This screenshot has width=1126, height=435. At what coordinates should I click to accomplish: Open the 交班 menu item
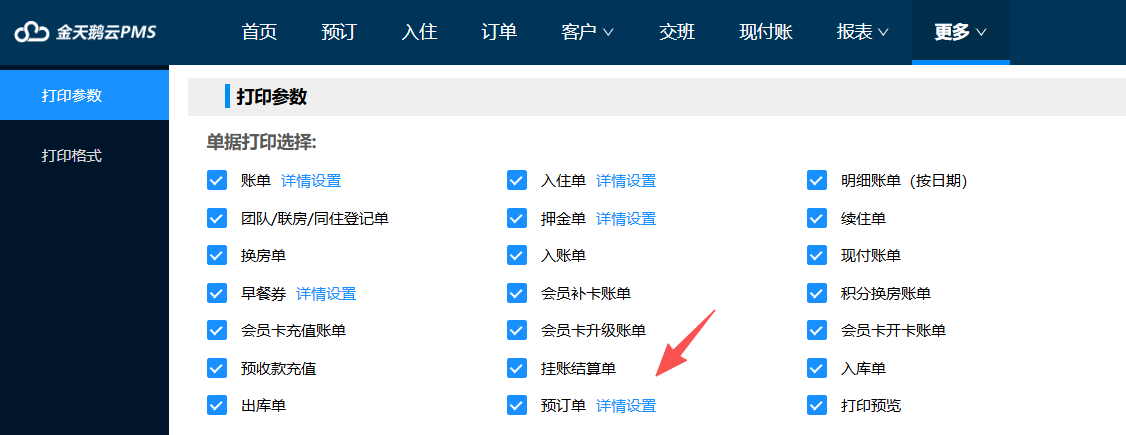pyautogui.click(x=676, y=32)
